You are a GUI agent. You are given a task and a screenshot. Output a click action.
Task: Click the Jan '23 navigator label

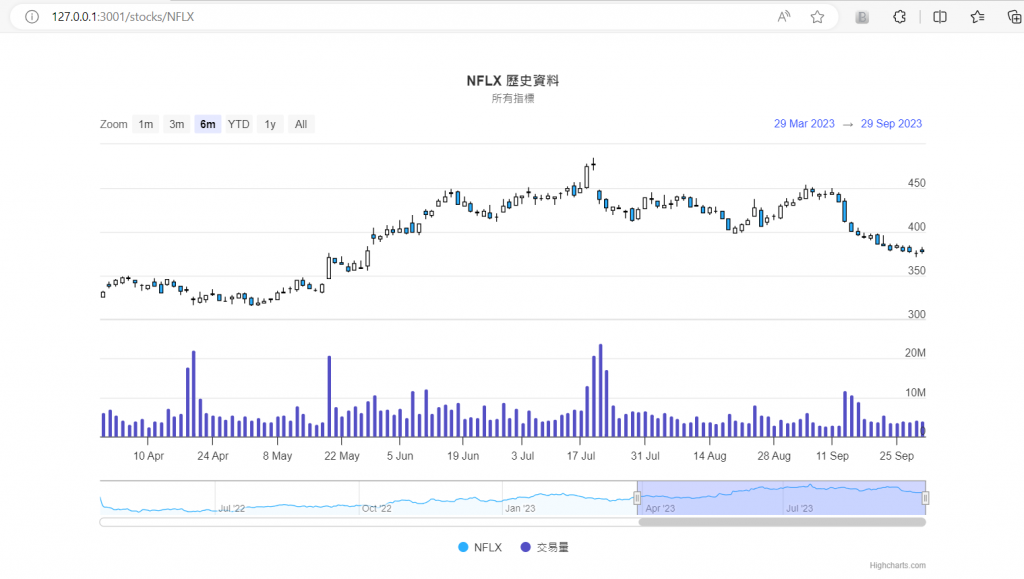tap(520, 509)
